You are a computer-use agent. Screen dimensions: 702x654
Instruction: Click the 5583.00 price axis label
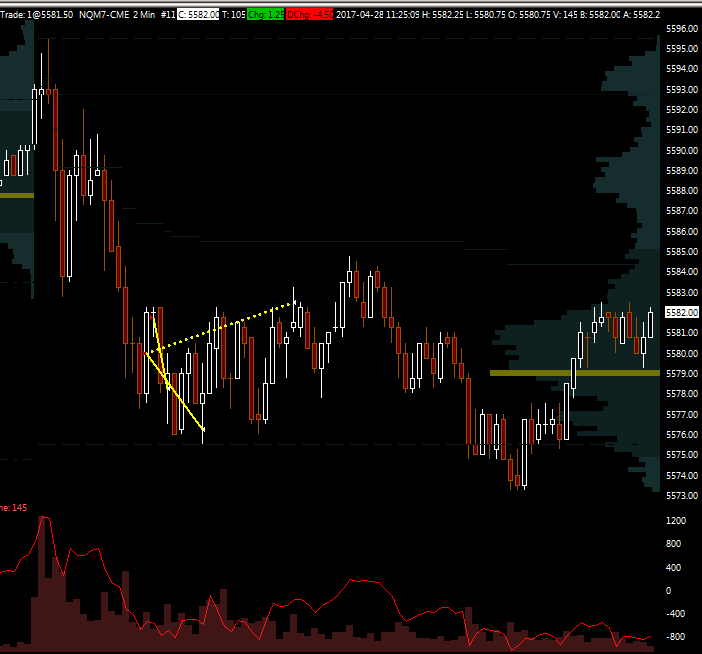coord(682,292)
